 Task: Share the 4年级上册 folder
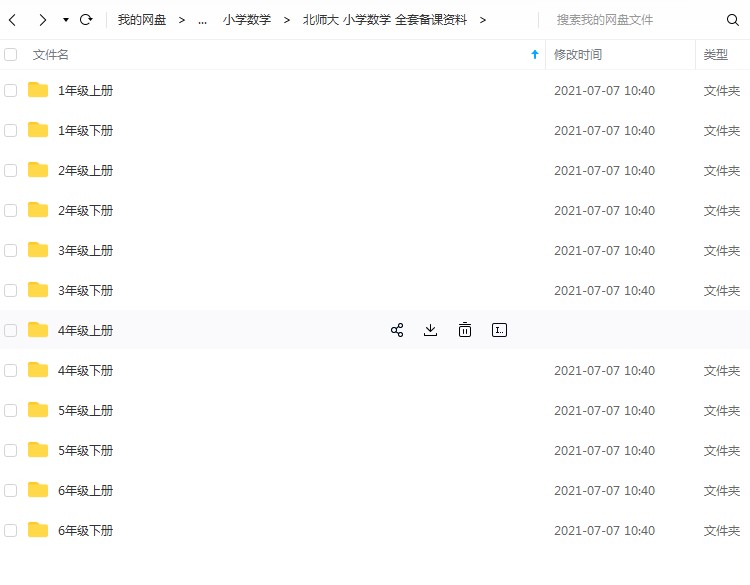click(397, 330)
